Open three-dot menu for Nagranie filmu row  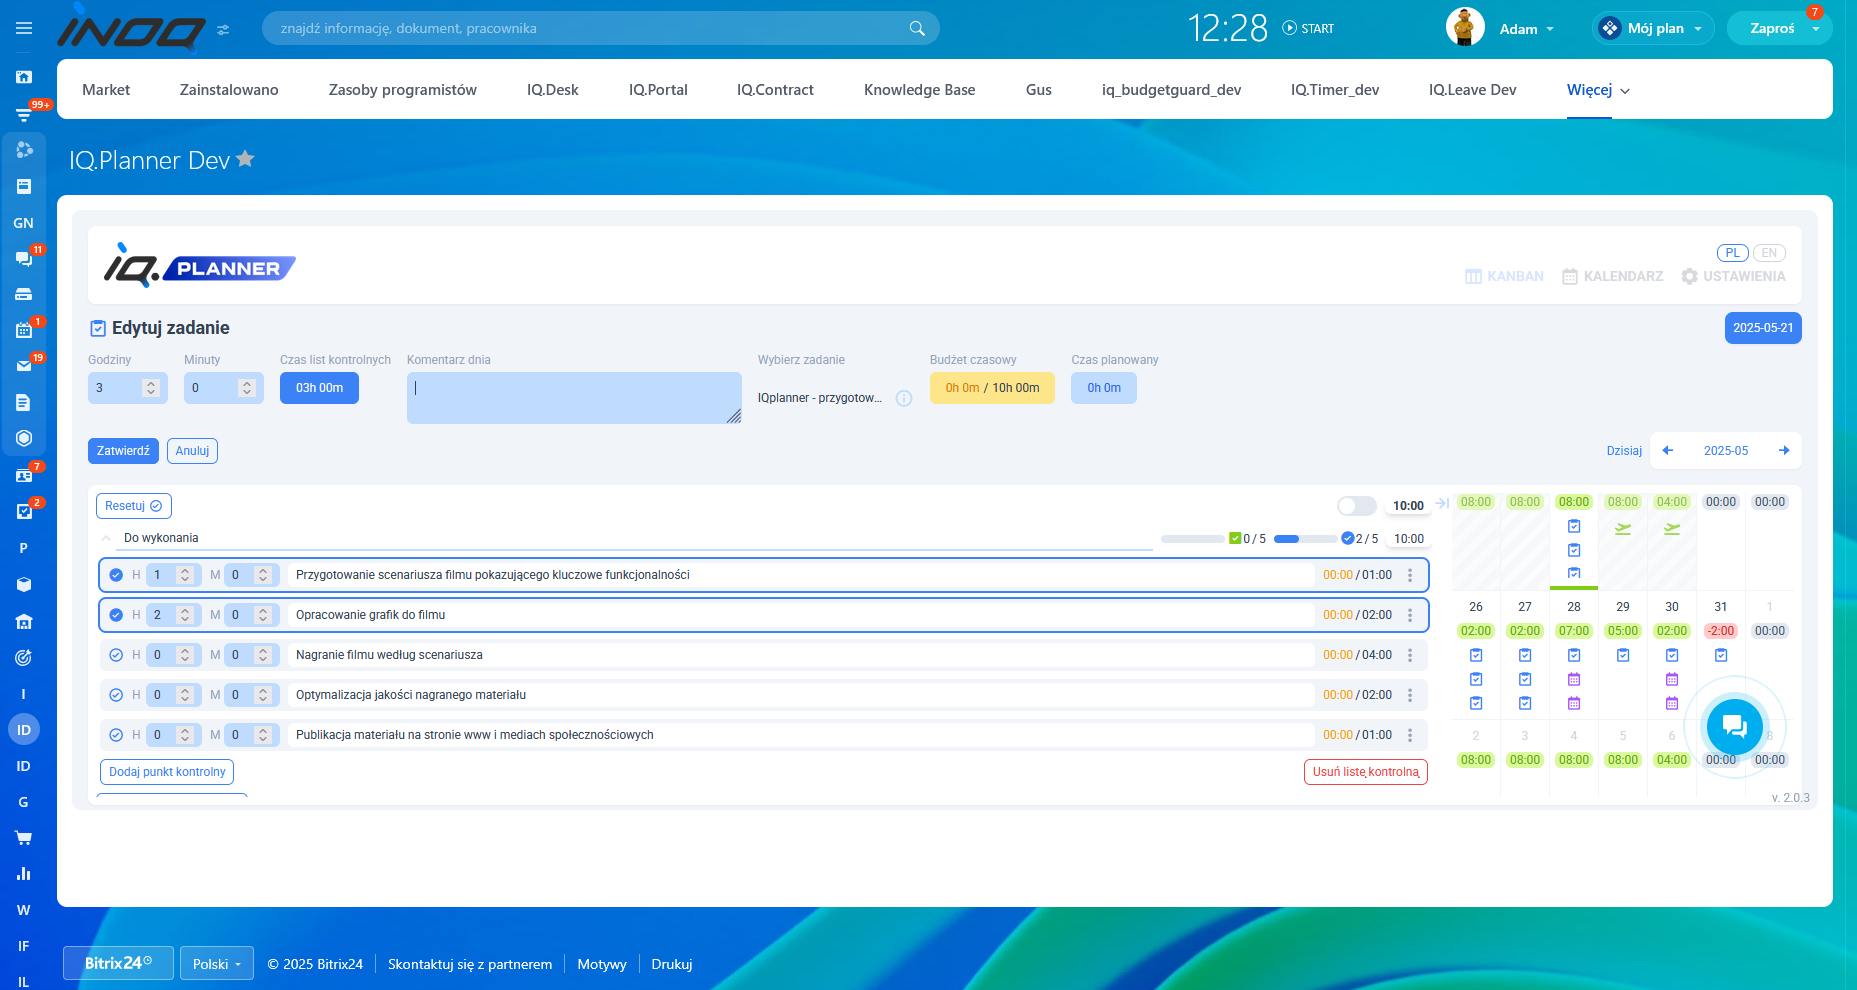[1410, 655]
